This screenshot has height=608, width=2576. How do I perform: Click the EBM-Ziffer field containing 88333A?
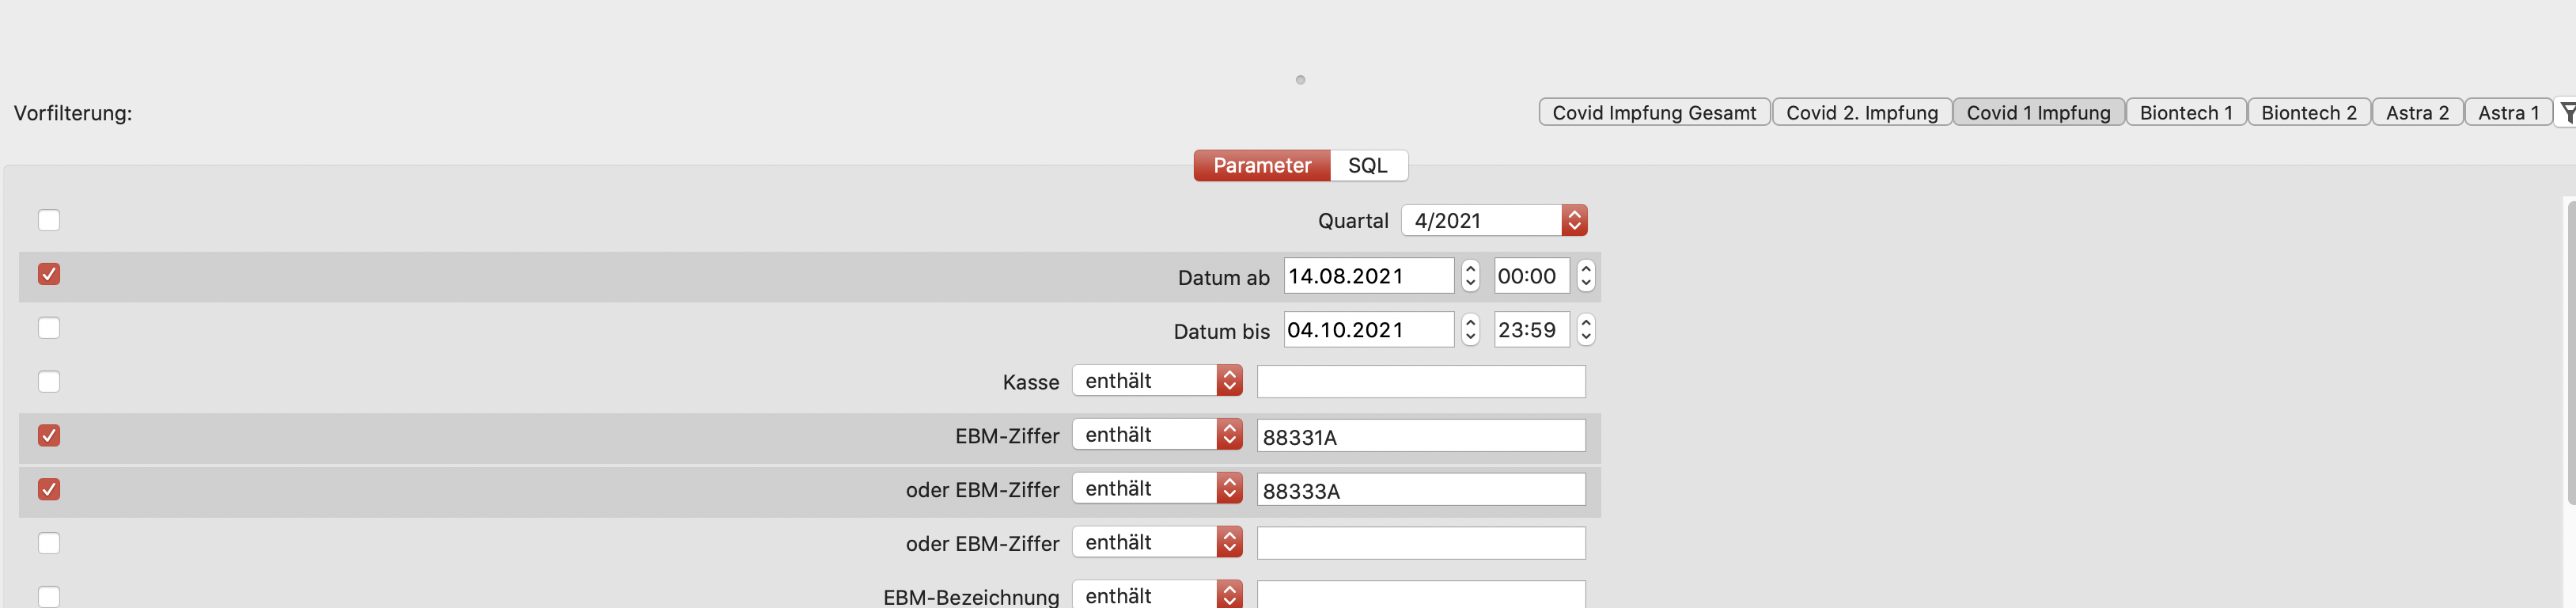click(x=1420, y=490)
